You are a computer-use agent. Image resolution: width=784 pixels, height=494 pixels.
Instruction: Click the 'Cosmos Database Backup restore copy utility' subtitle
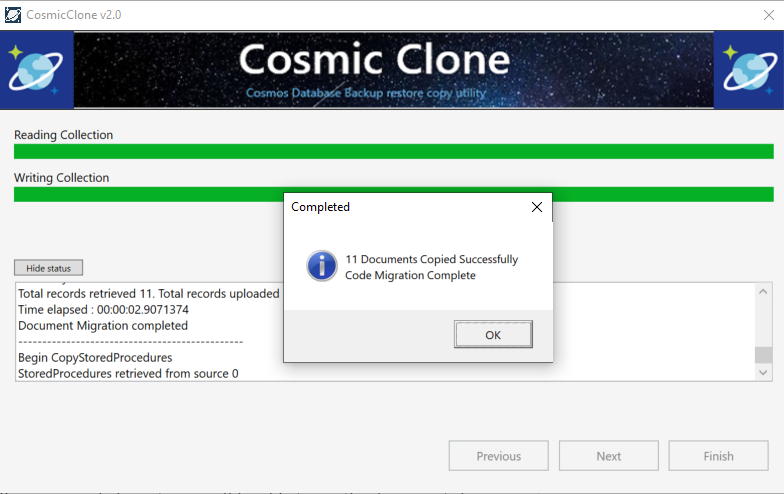[366, 93]
